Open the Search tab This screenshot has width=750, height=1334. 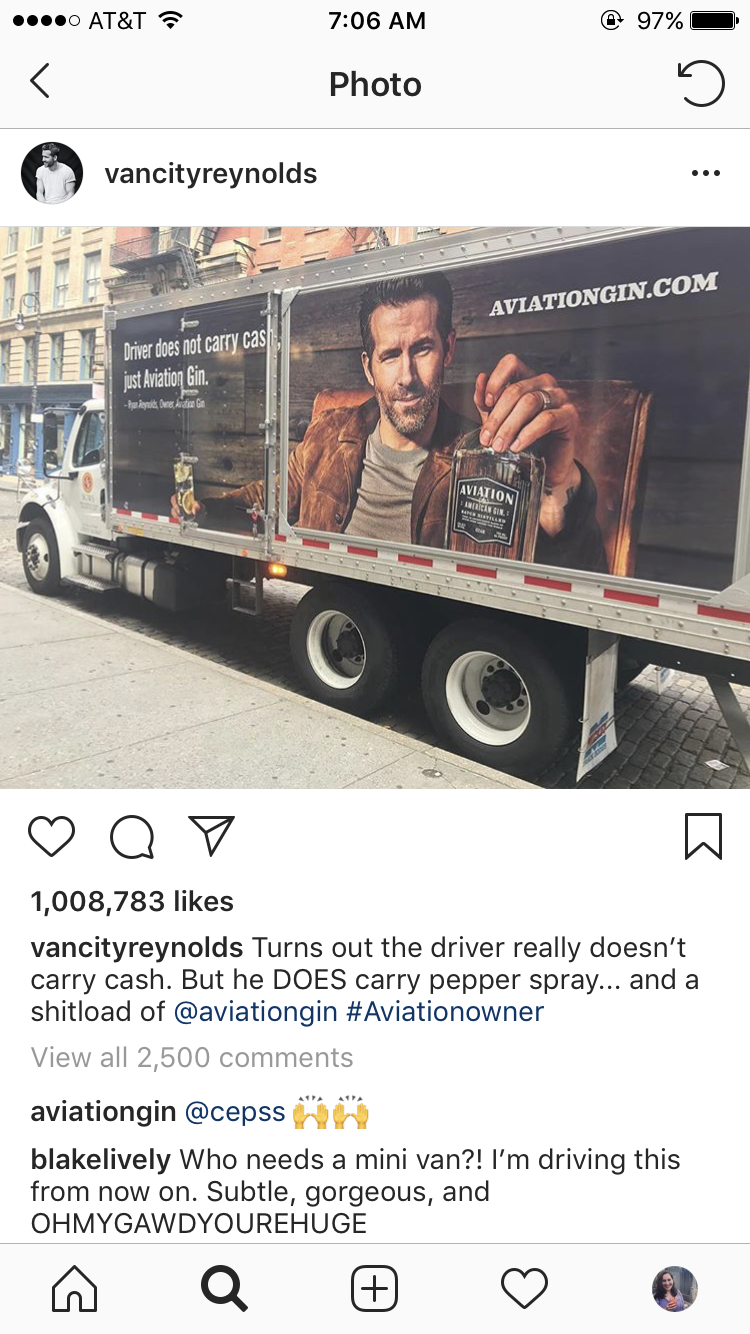225,1289
